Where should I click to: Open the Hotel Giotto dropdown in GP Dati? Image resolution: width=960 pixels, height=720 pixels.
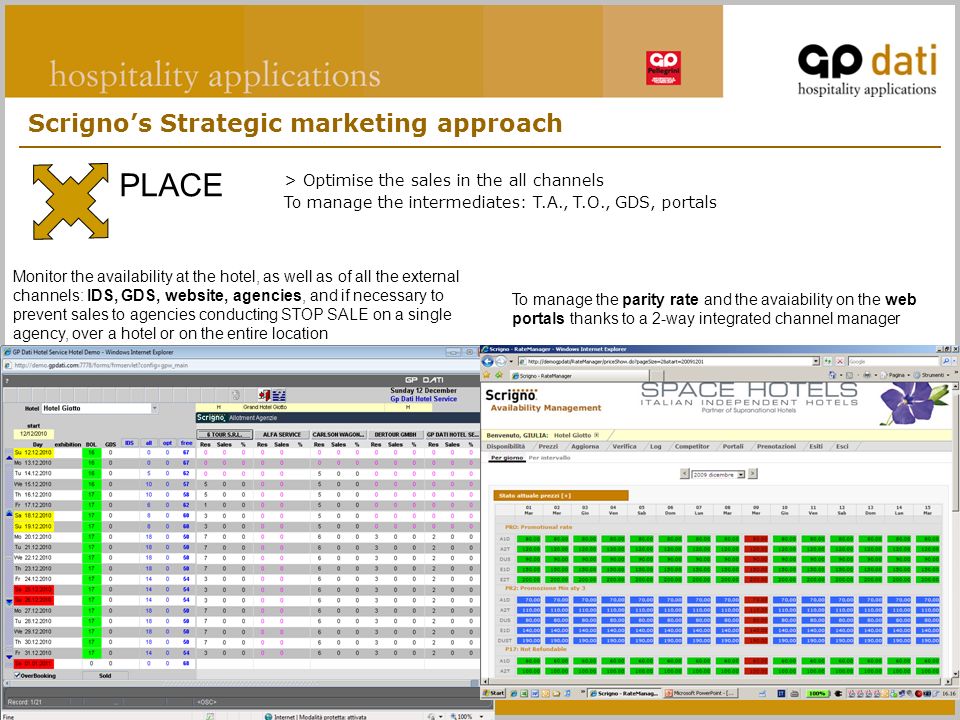(x=154, y=408)
